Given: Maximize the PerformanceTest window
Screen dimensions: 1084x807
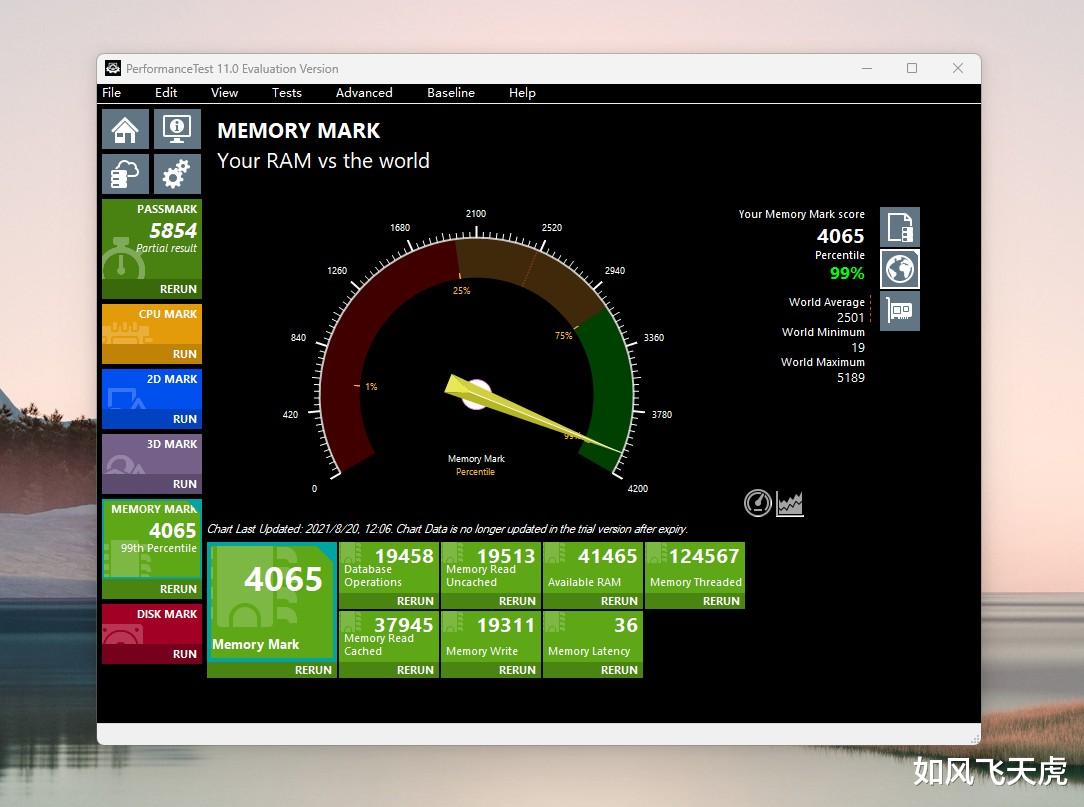Looking at the screenshot, I should click(912, 68).
